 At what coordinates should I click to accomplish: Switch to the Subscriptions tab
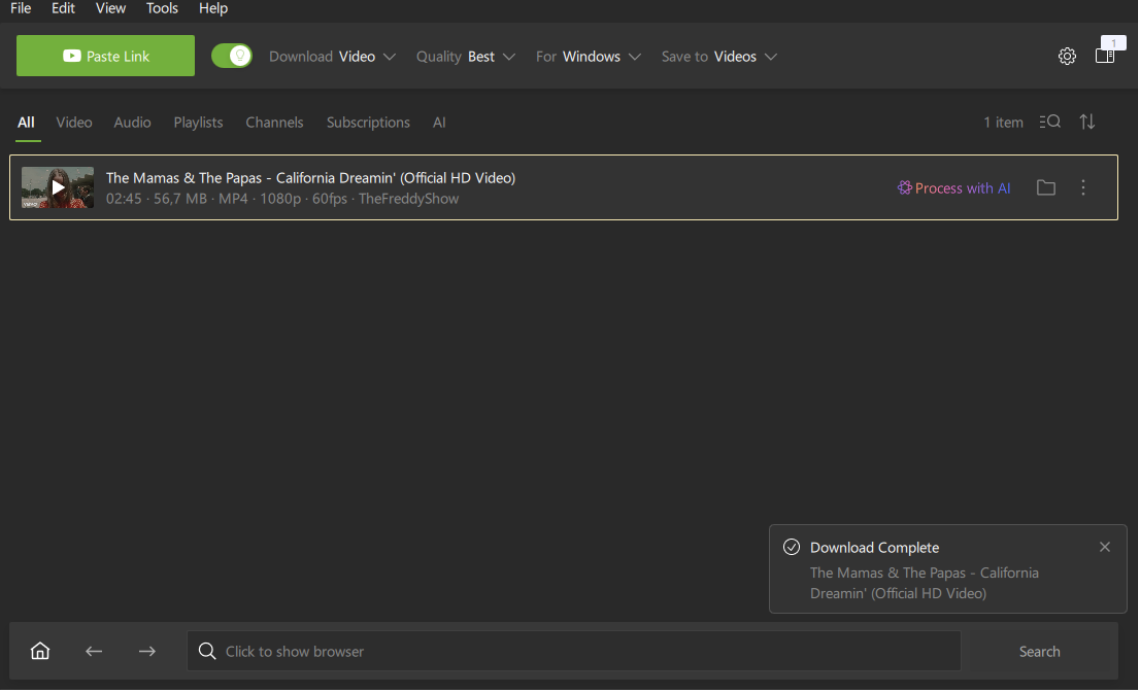click(x=368, y=123)
